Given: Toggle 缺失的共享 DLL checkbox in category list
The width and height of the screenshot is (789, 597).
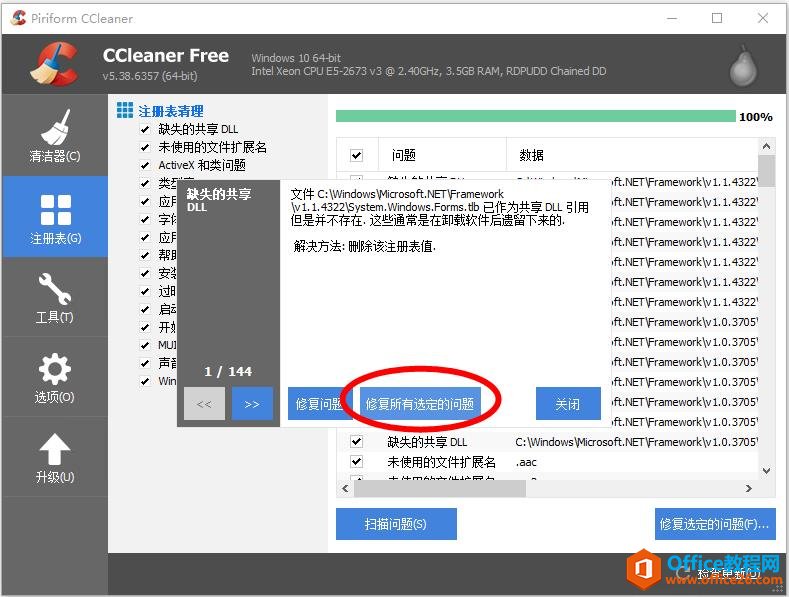Looking at the screenshot, I should tap(145, 129).
